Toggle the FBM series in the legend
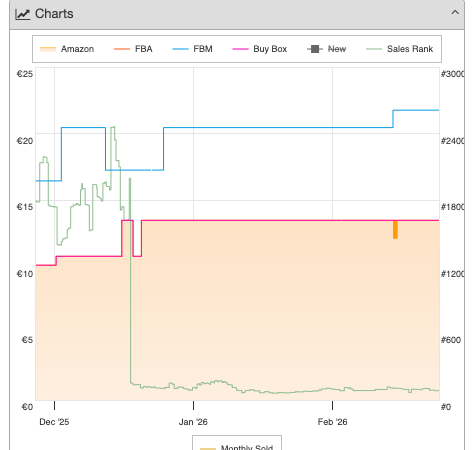The height and width of the screenshot is (450, 474). click(x=192, y=49)
